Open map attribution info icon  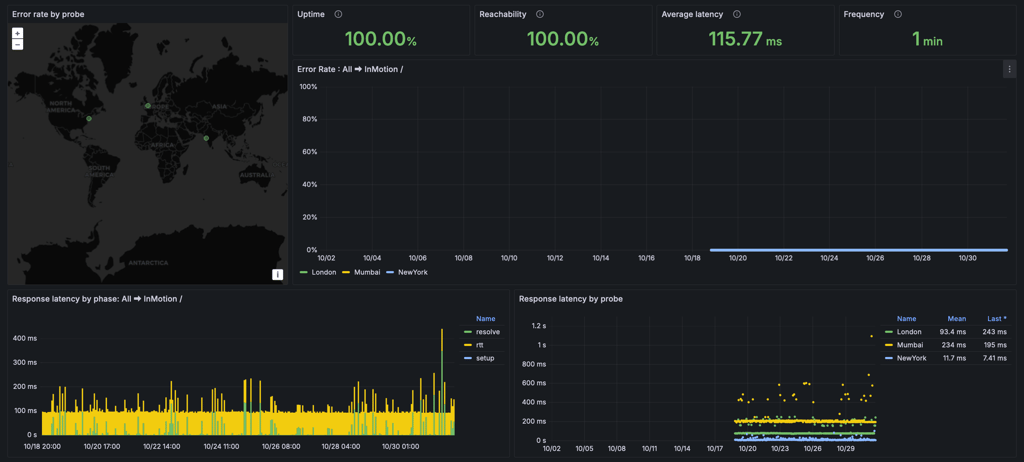tap(278, 274)
